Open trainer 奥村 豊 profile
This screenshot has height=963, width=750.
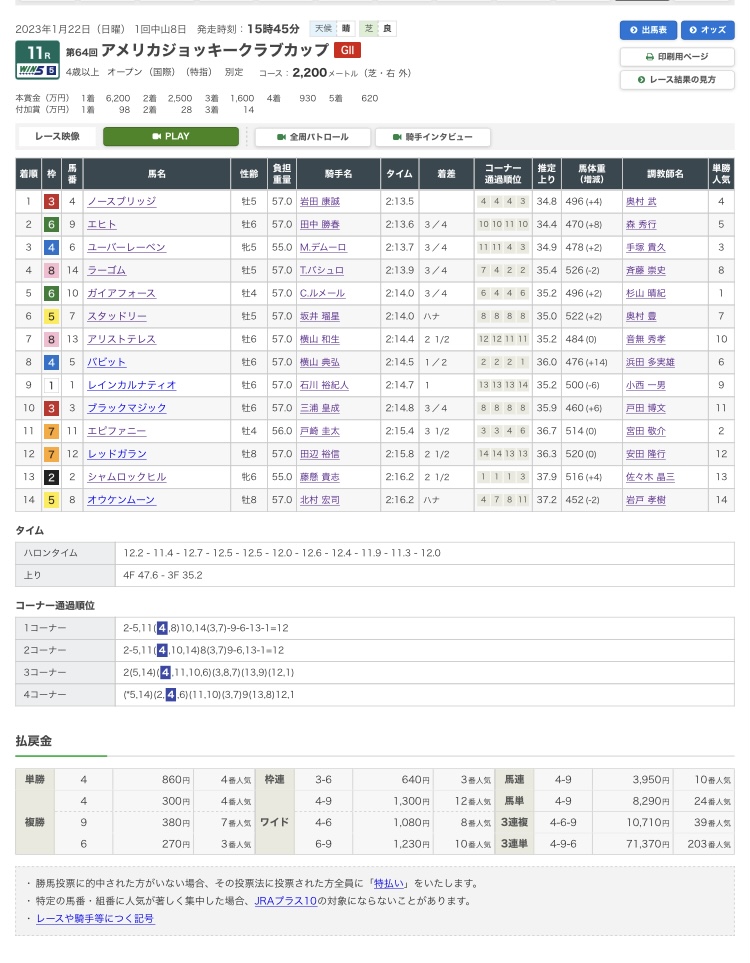(641, 316)
